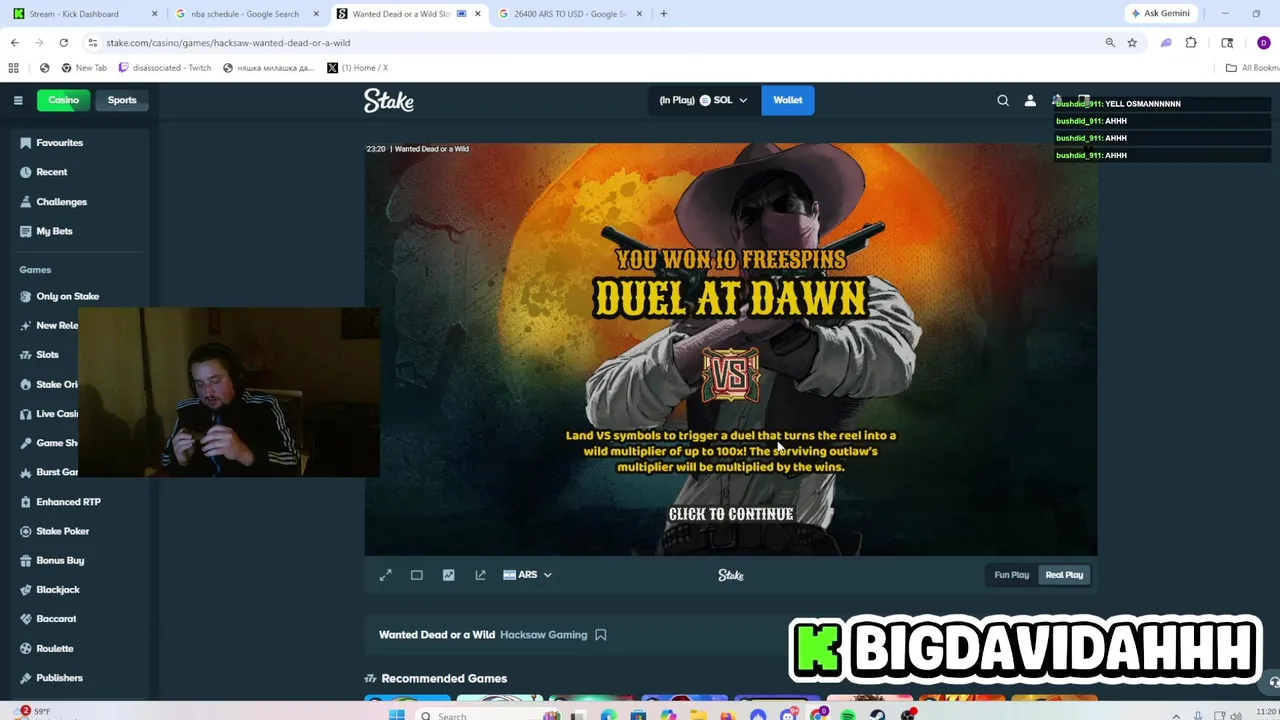The image size is (1280, 720).
Task: Open browser zoom magnifier icon
Action: pyautogui.click(x=1110, y=43)
